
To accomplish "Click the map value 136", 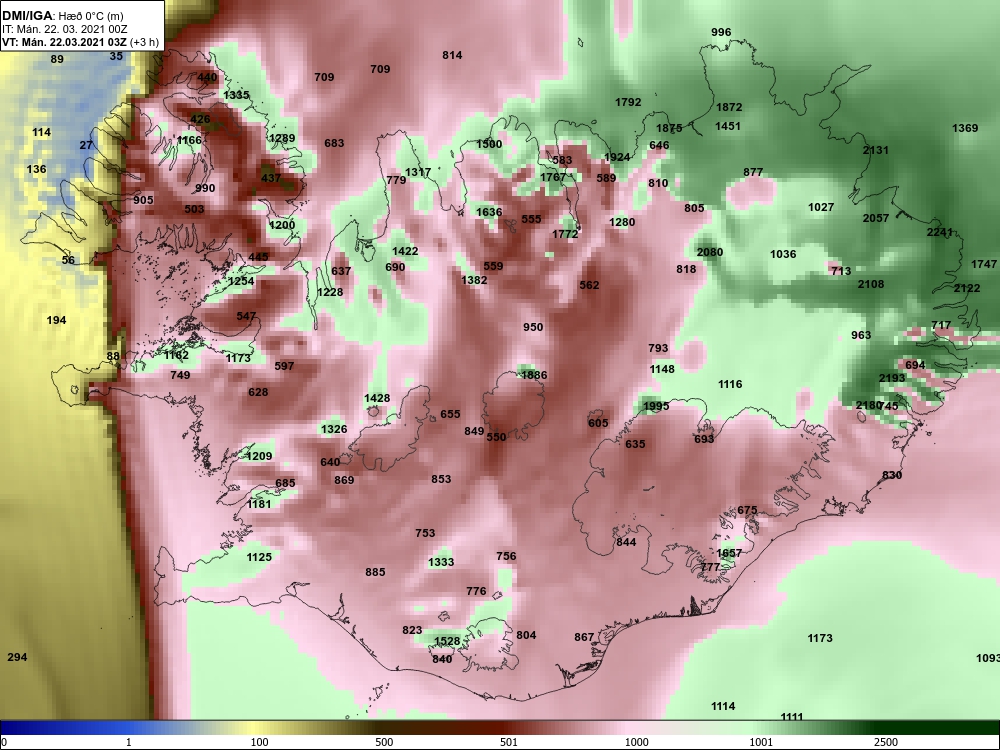I will click(x=36, y=169).
